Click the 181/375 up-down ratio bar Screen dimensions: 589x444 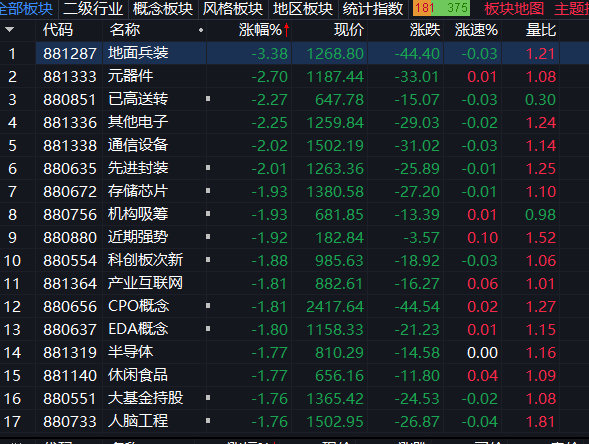click(441, 8)
